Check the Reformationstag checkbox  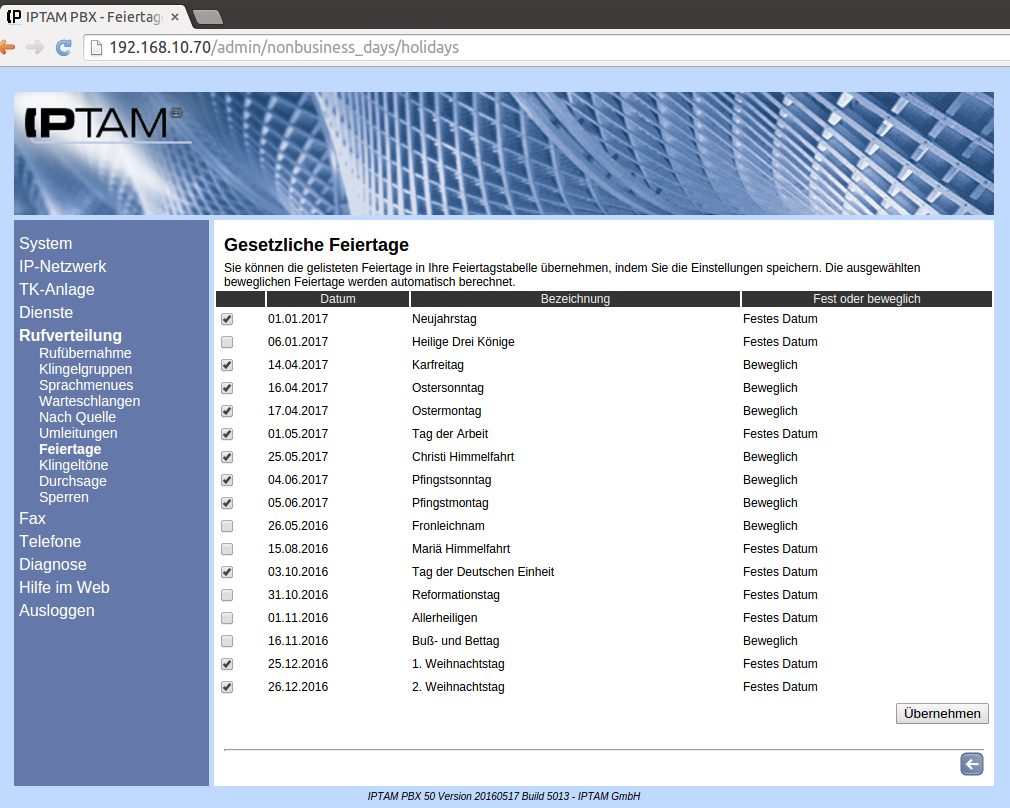tap(227, 595)
